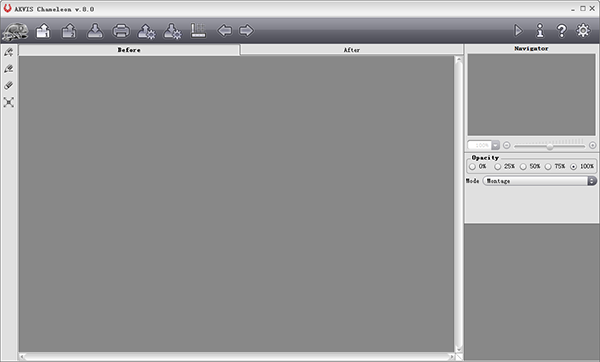Viewport: 600px width, 362px height.
Task: Select the Drop Area pencil tool
Action: 9,69
